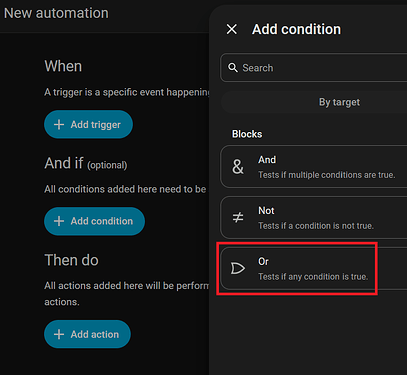Click the ampersand icon of And block

(238, 167)
